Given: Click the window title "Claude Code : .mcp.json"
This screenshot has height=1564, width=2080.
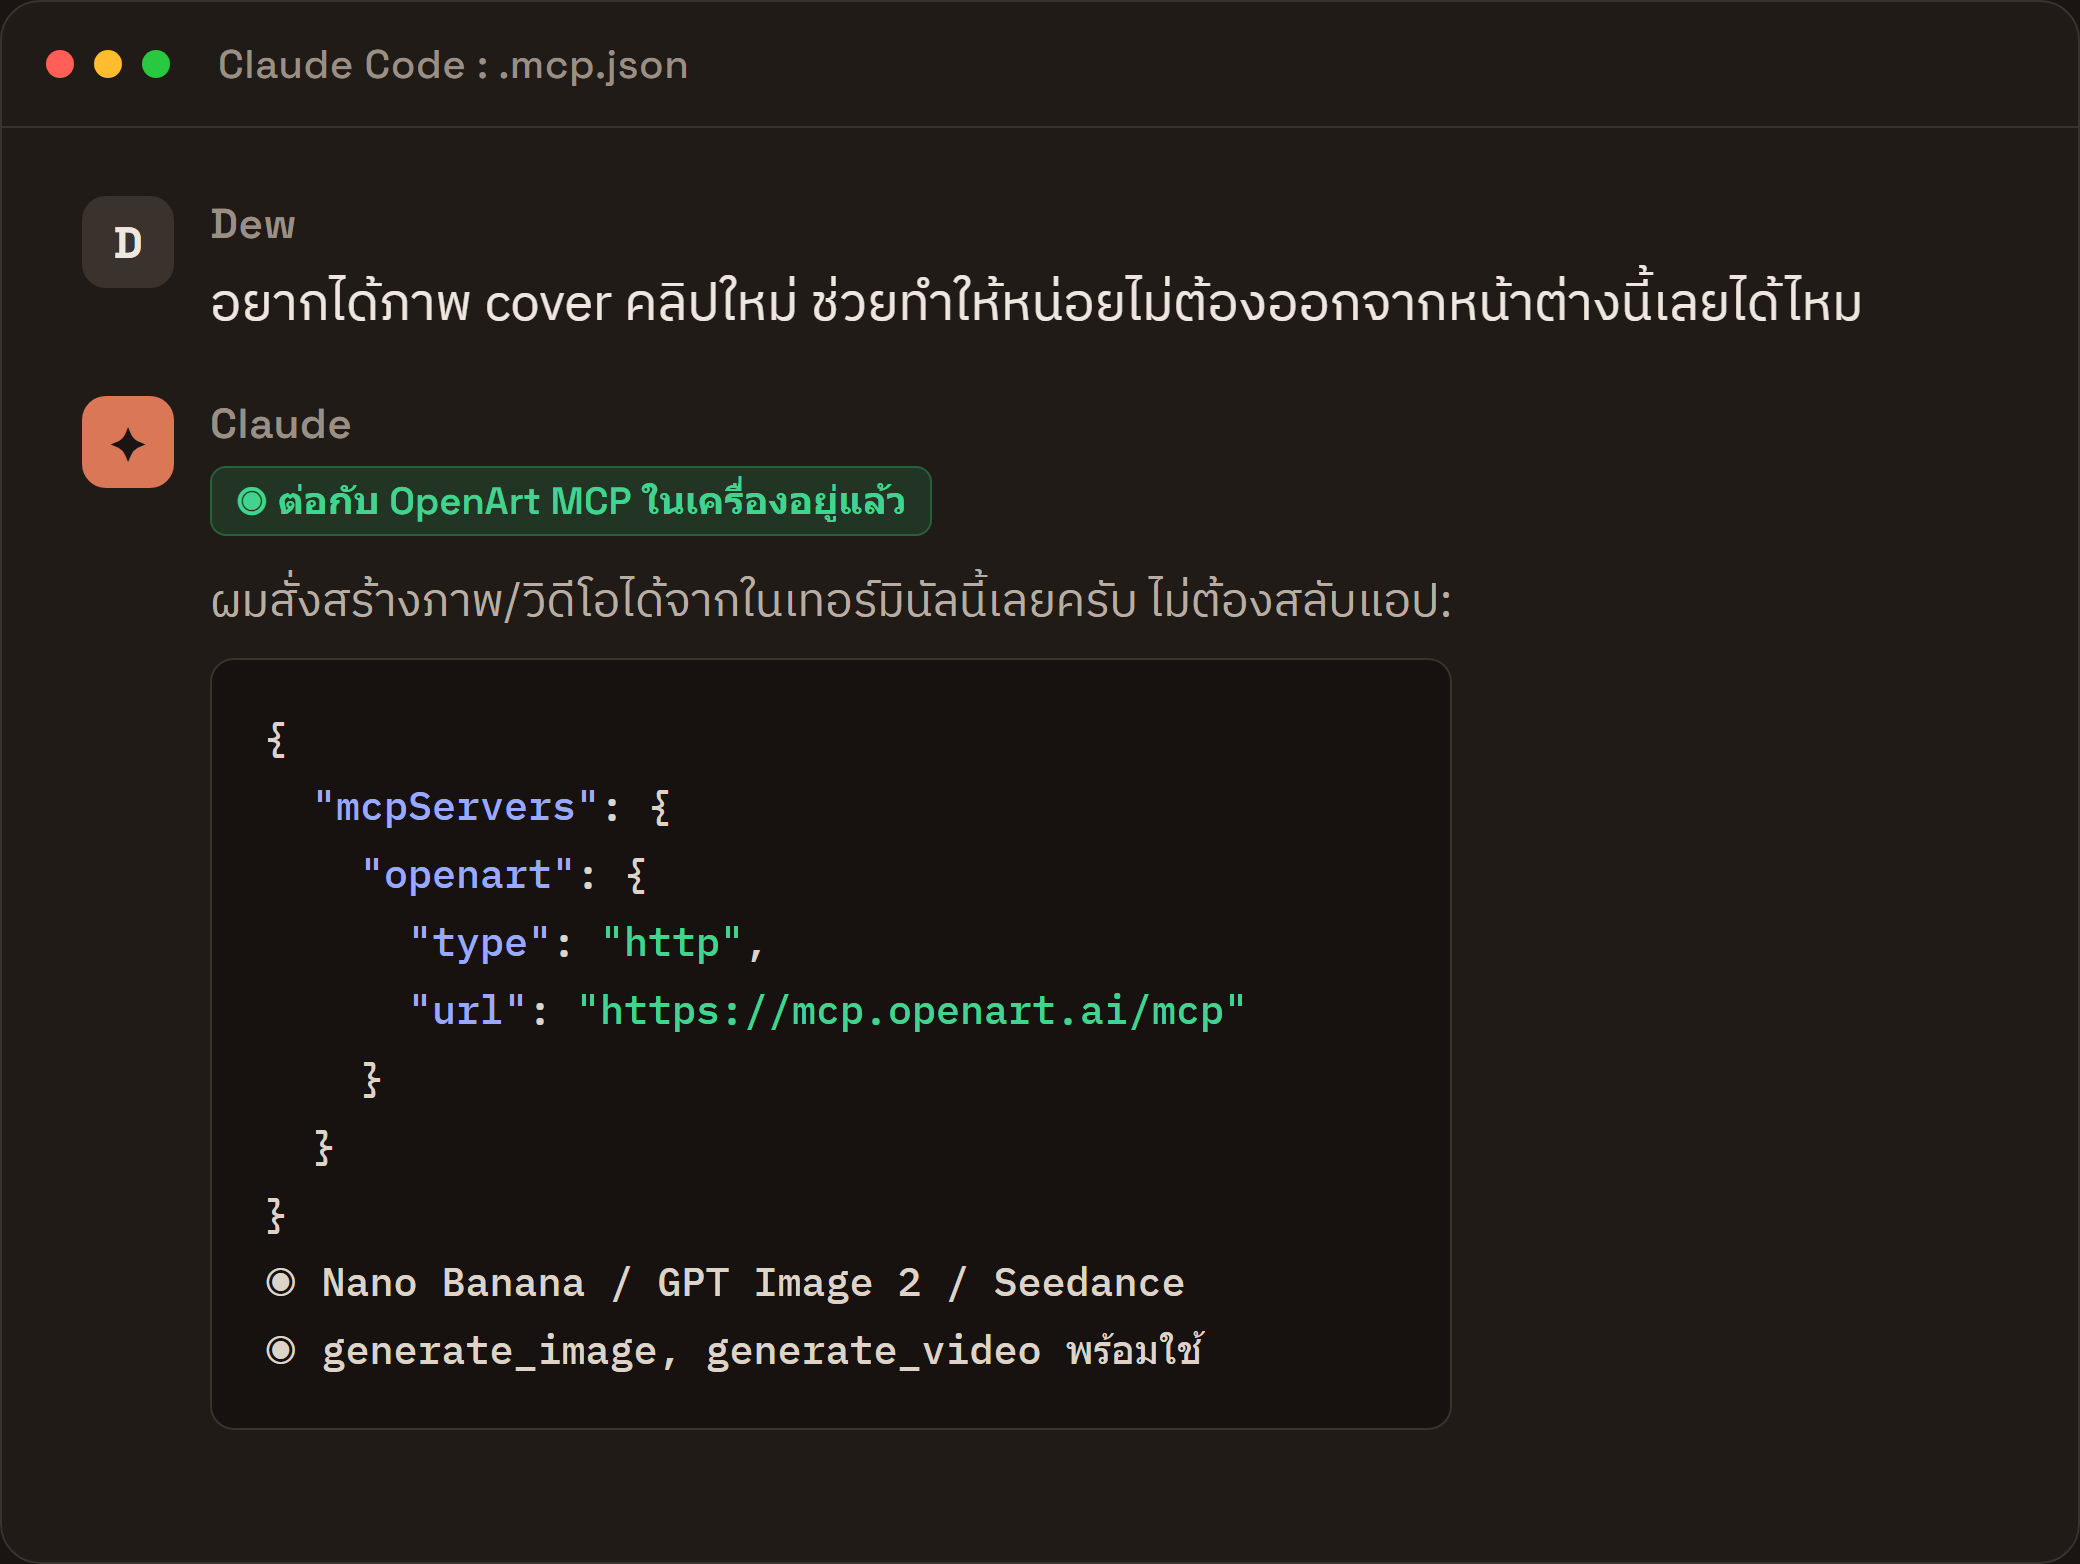Looking at the screenshot, I should [453, 65].
